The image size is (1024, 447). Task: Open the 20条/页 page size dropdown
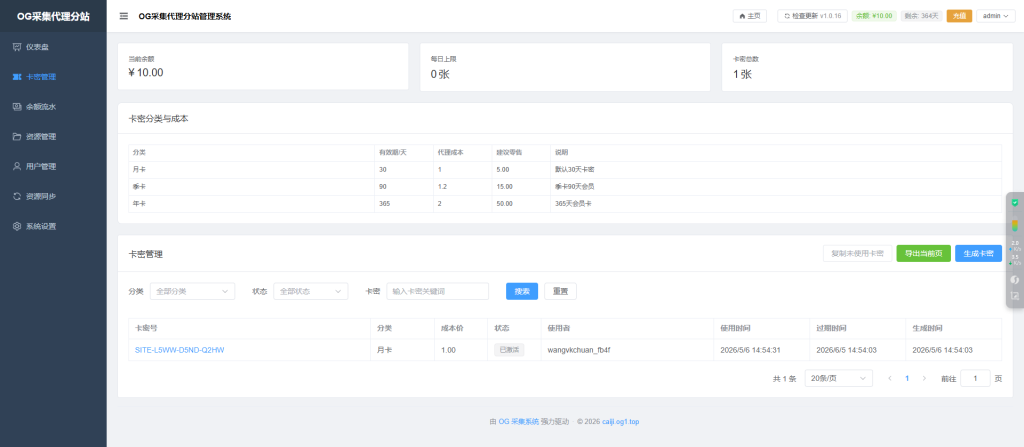[837, 378]
